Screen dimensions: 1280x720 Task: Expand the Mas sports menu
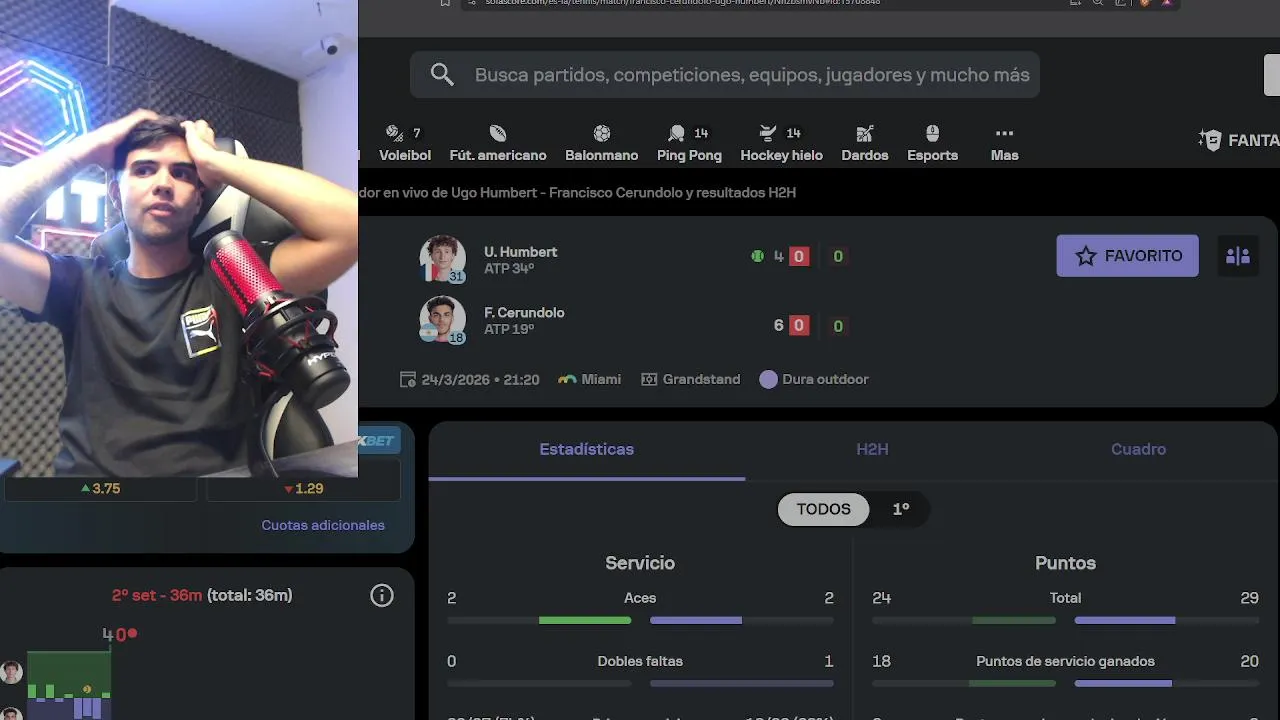click(1005, 144)
